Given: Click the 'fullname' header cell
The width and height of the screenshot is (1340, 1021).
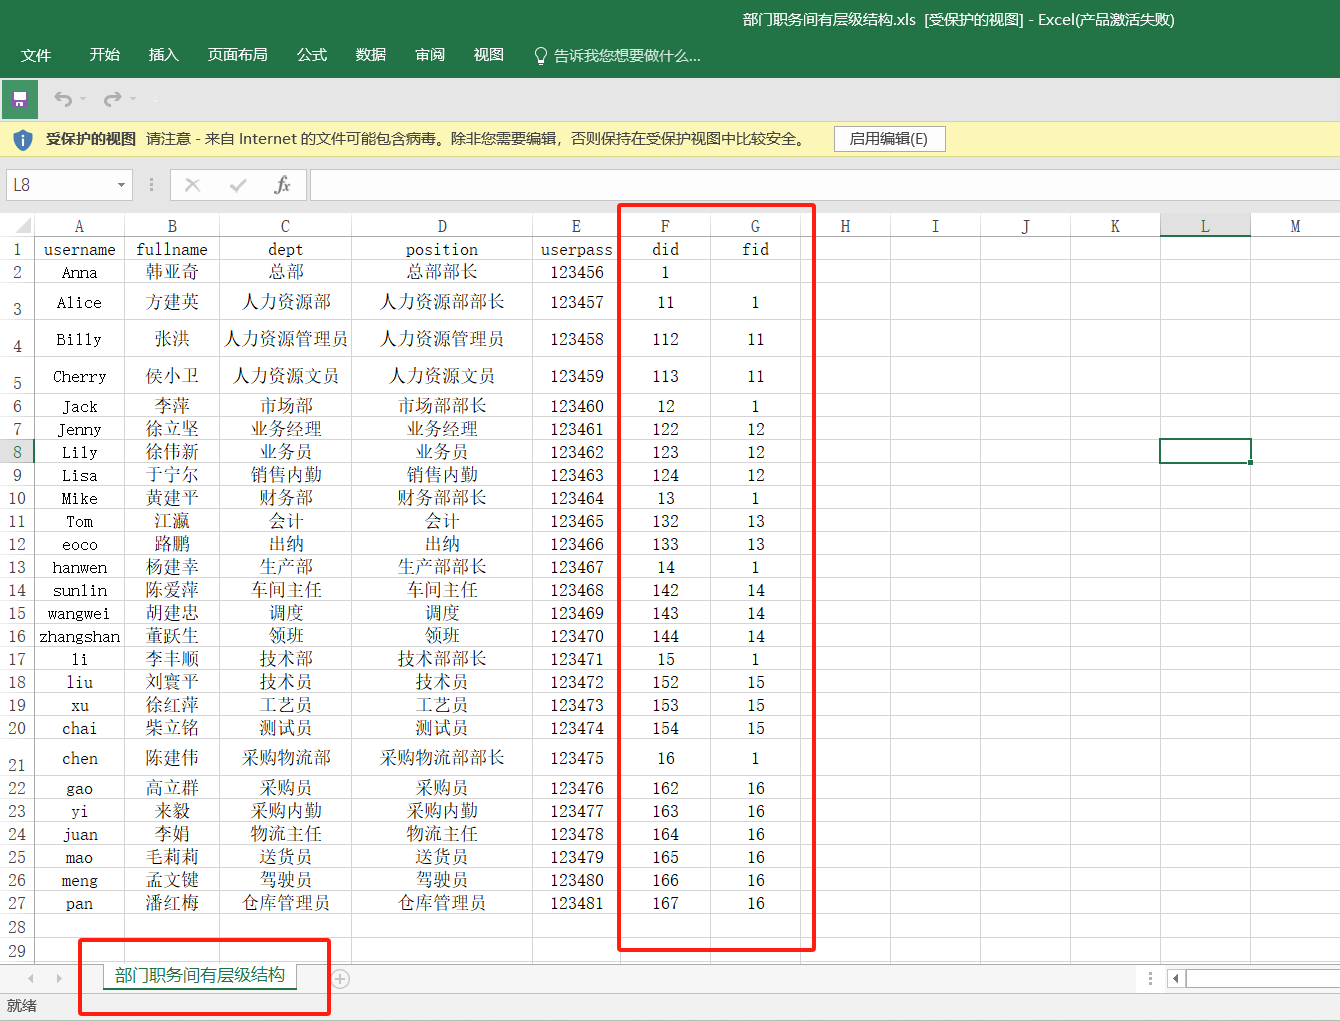Looking at the screenshot, I should pyautogui.click(x=172, y=249).
